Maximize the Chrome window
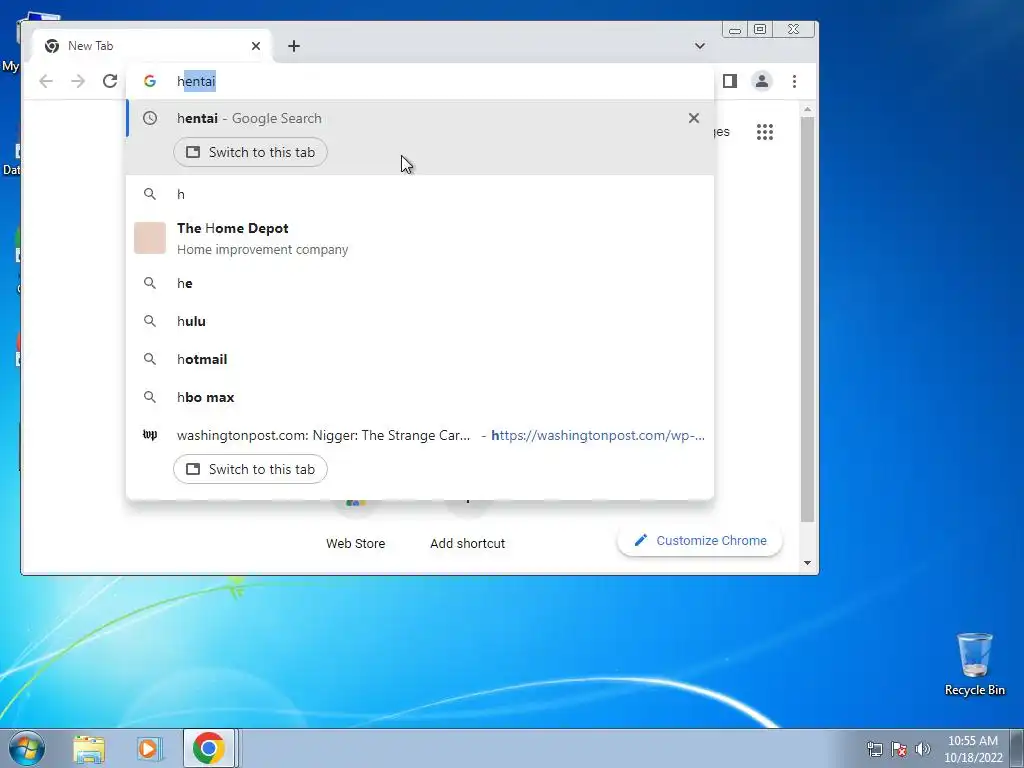The height and width of the screenshot is (768, 1024). 760,29
